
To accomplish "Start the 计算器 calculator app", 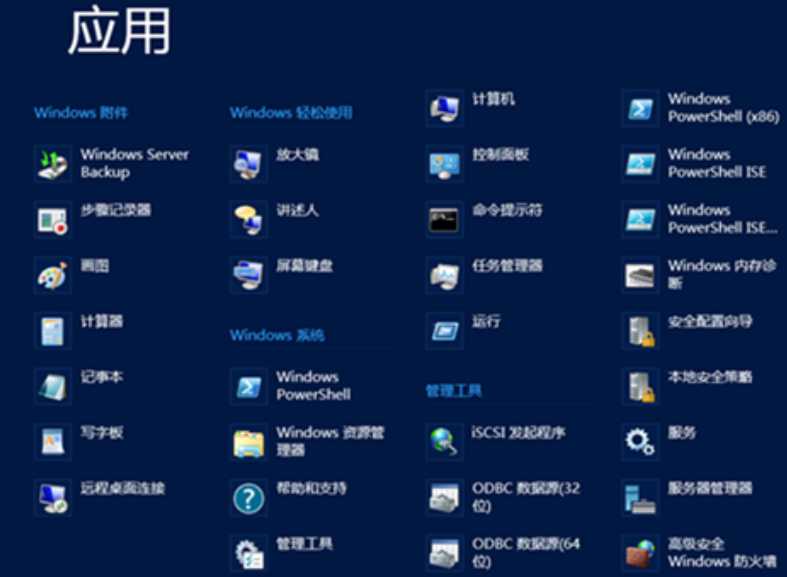I will (79, 331).
